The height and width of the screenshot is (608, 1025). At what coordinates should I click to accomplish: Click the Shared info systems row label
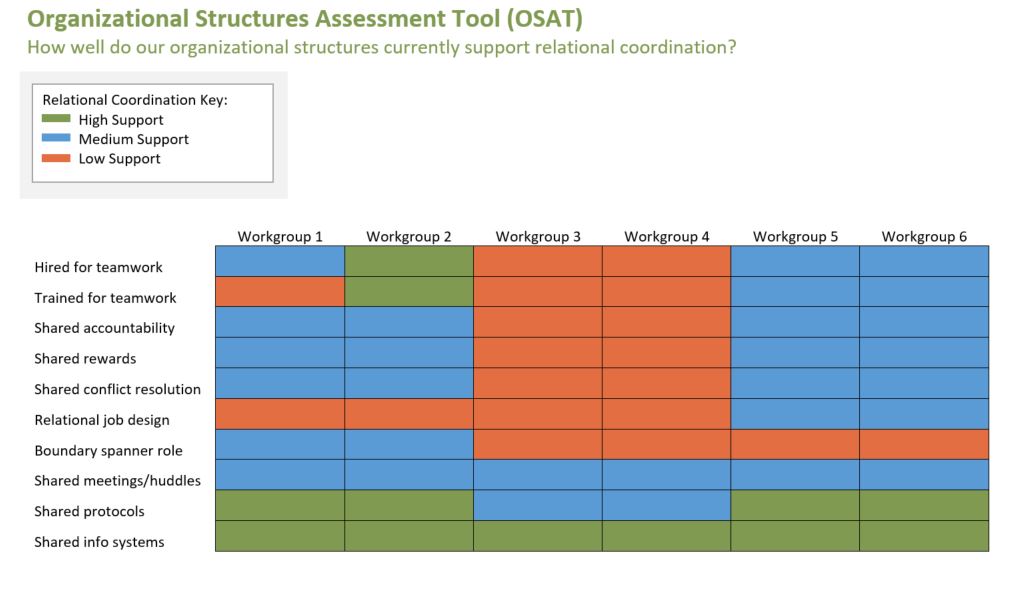99,542
